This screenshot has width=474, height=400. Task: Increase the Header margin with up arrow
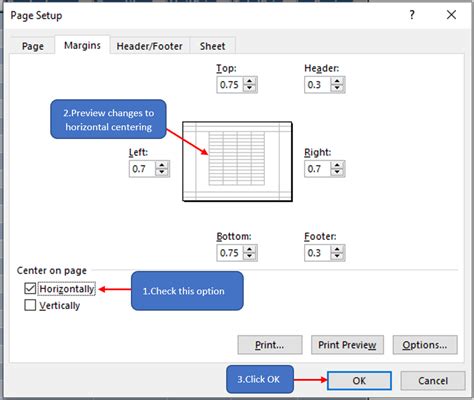coord(337,81)
